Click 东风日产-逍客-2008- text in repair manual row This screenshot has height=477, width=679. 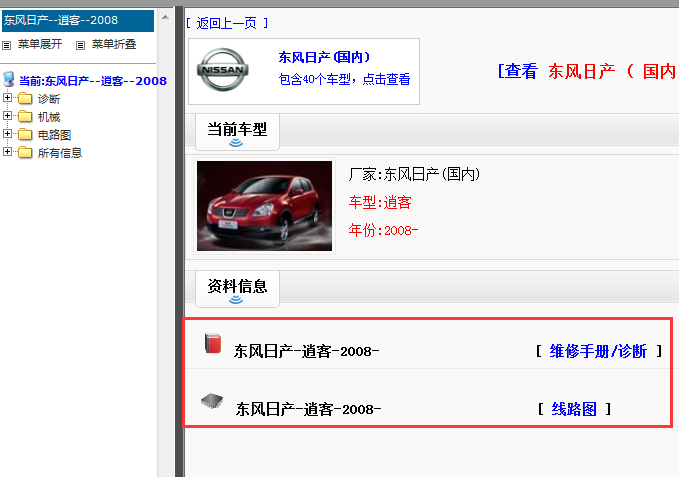(307, 351)
